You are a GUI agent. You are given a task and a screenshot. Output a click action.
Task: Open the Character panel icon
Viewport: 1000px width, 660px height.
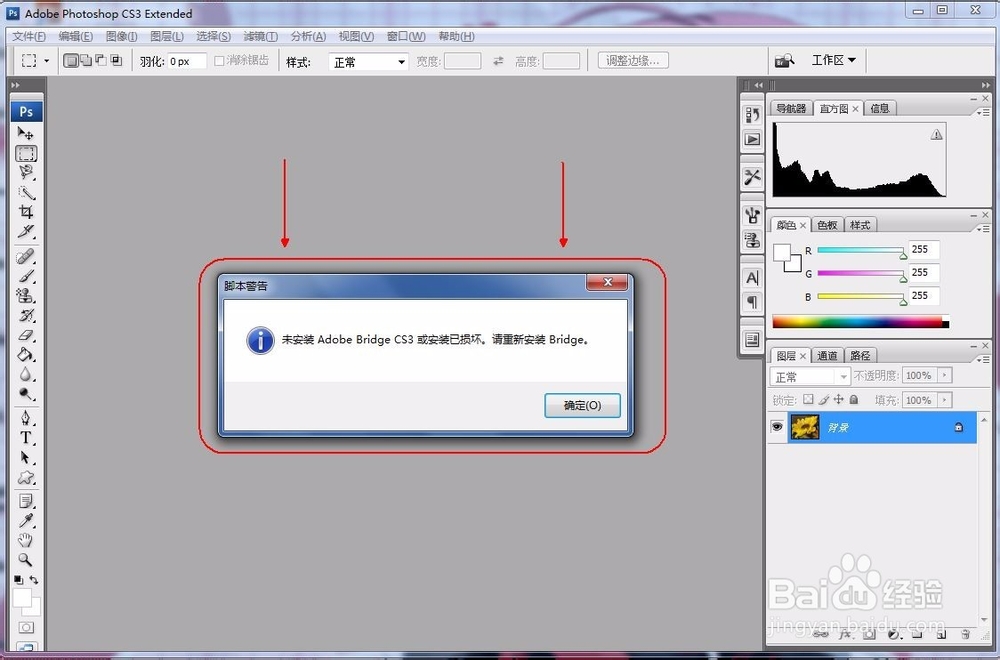pyautogui.click(x=753, y=279)
